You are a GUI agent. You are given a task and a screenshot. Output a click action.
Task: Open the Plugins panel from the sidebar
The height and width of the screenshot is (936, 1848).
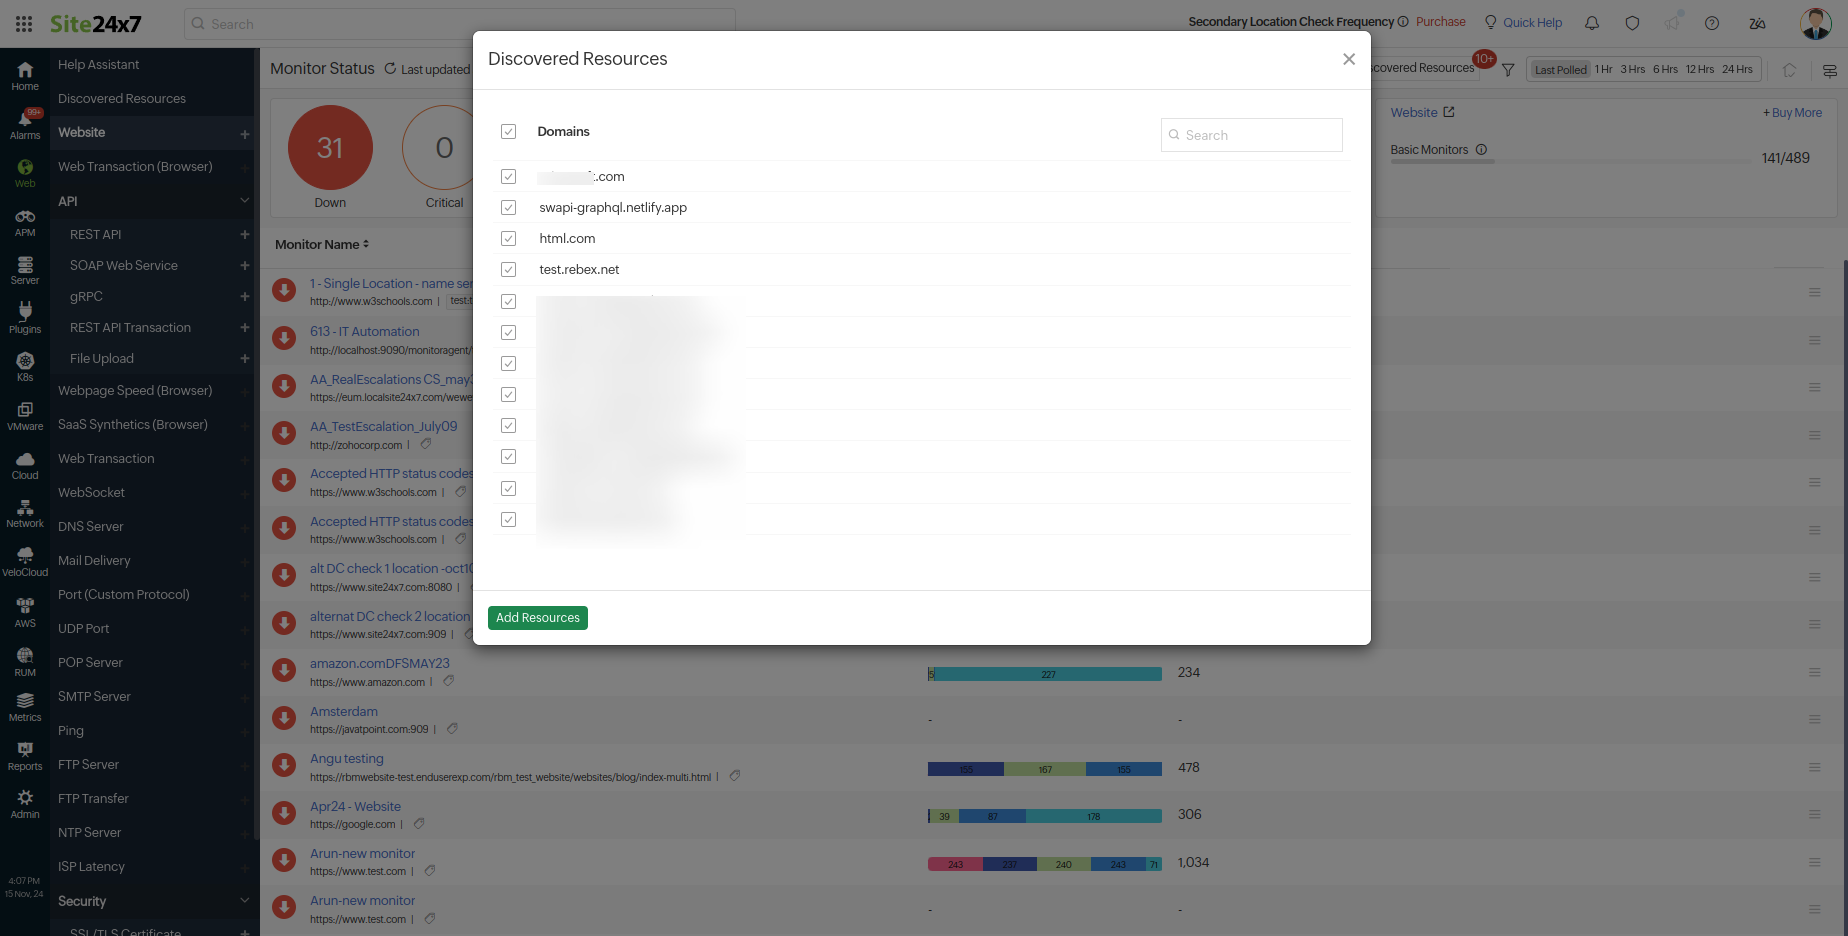coord(24,315)
